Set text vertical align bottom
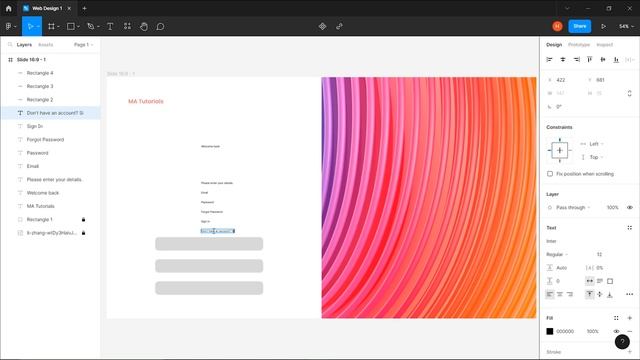 [610, 294]
